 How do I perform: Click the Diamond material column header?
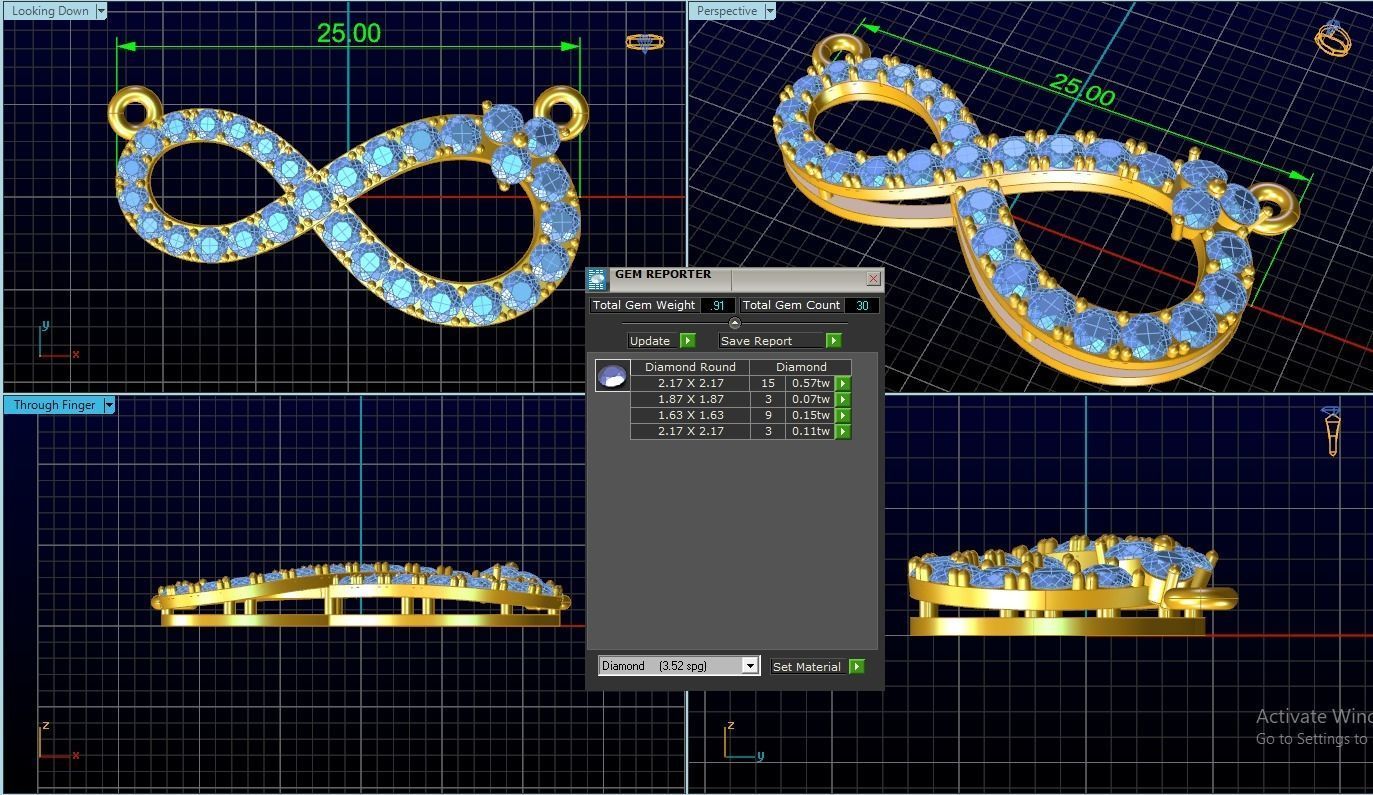tap(801, 367)
